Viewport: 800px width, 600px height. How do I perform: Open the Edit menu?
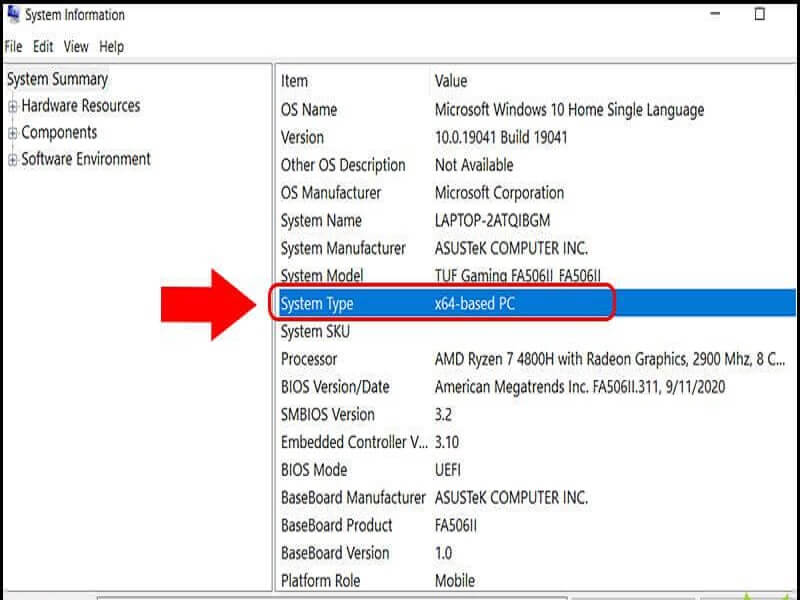point(41,46)
